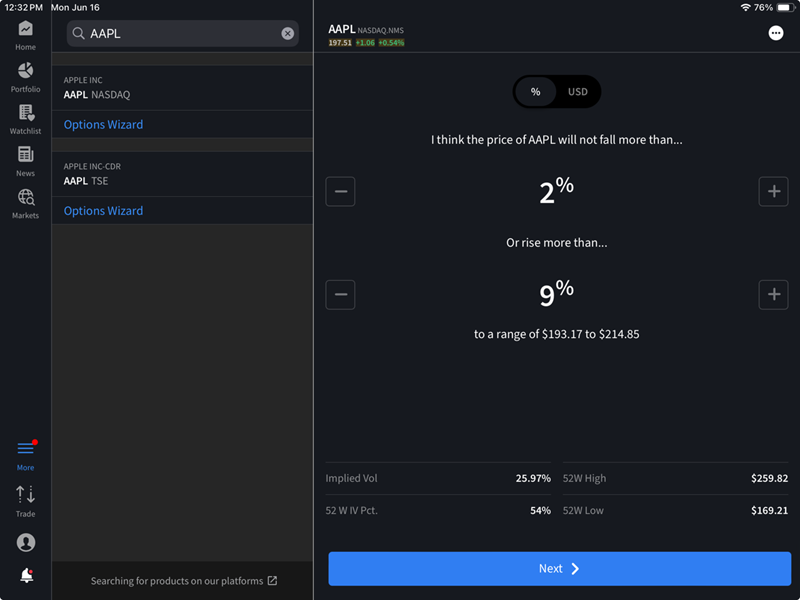This screenshot has height=600, width=800.
Task: Open the News section
Action: (26, 161)
